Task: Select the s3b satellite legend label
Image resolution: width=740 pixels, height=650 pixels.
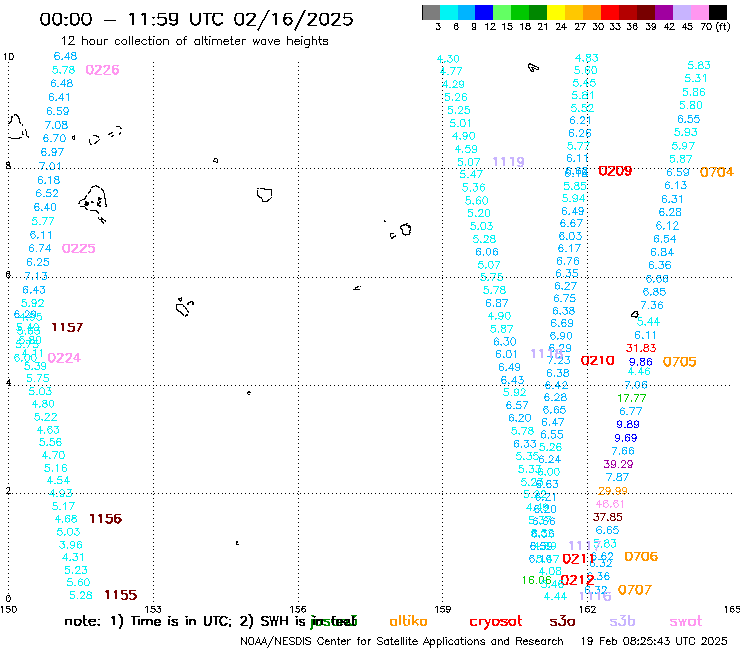Action: 622,621
